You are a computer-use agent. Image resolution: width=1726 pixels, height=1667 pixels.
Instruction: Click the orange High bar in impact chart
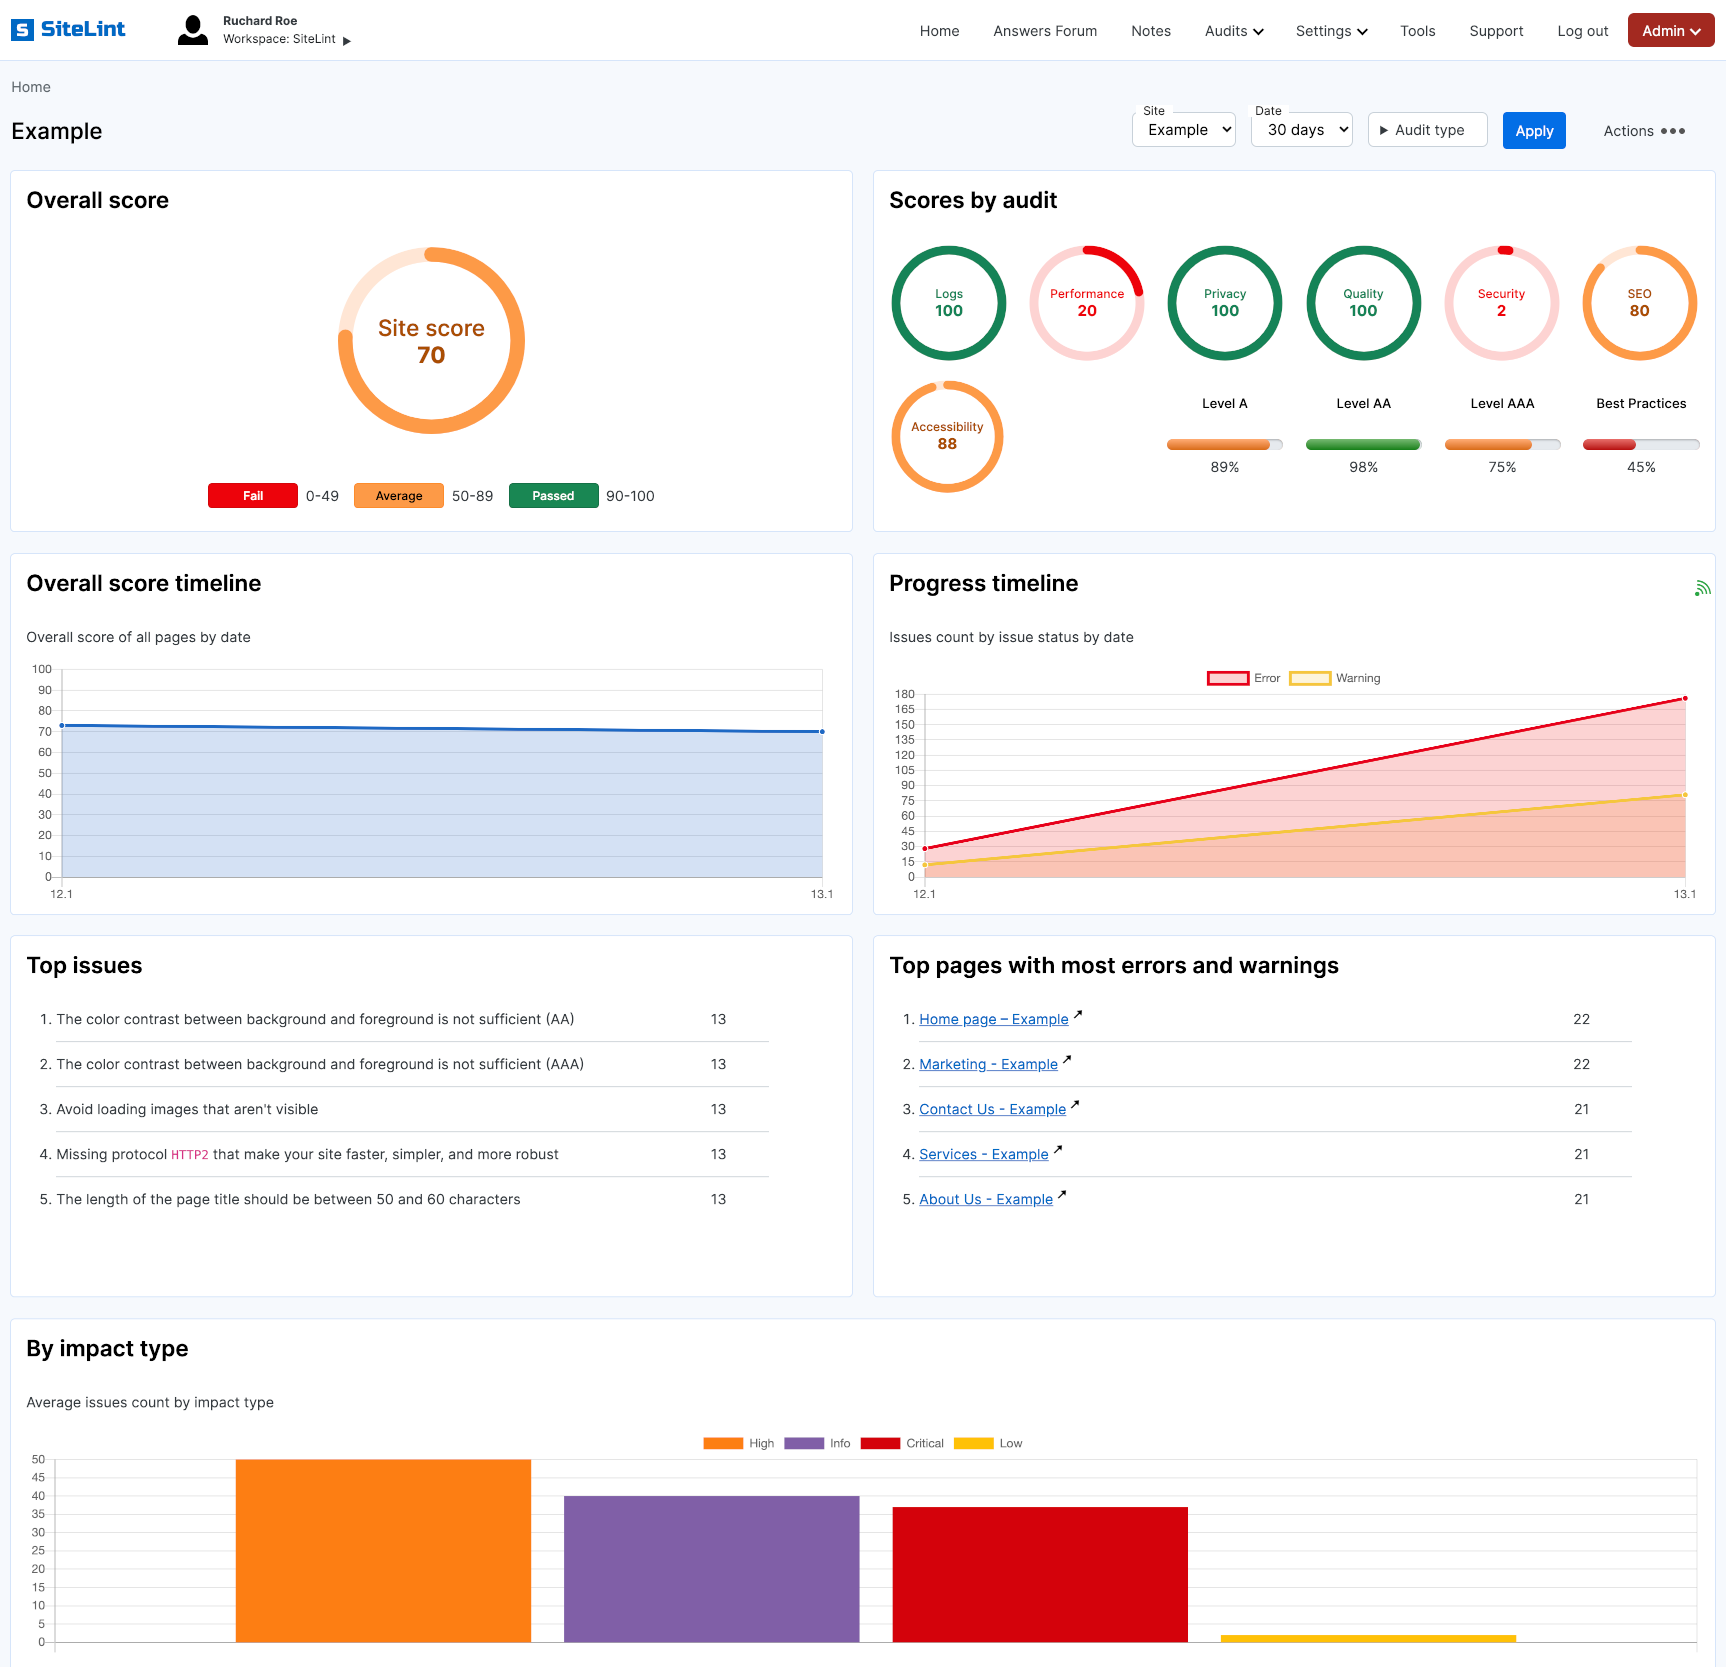(383, 1550)
